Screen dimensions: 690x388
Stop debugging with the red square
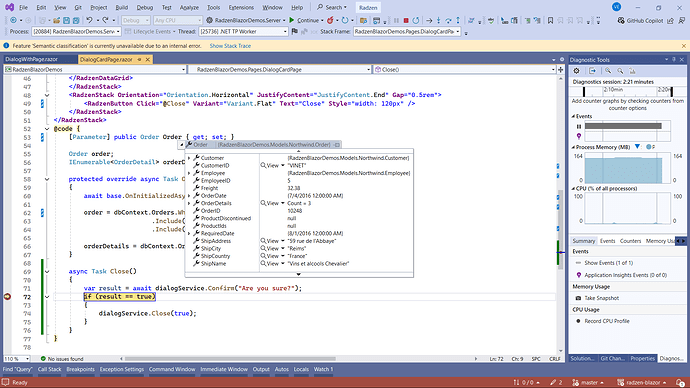point(406,20)
